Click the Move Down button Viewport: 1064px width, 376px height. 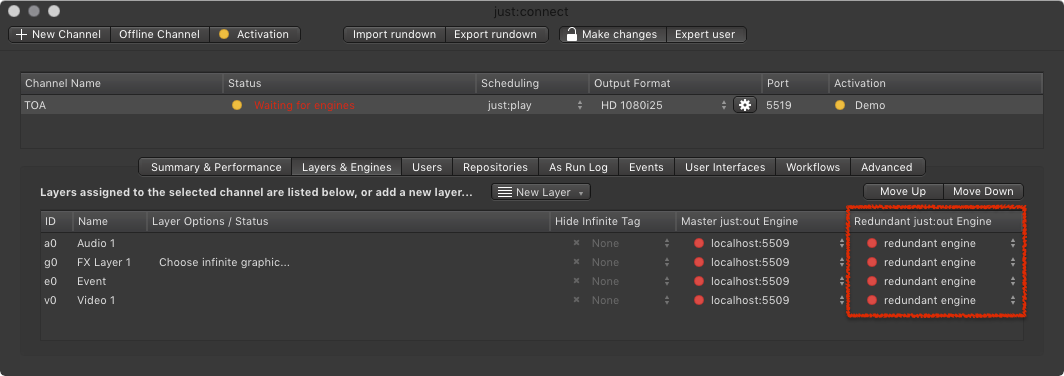tap(983, 191)
